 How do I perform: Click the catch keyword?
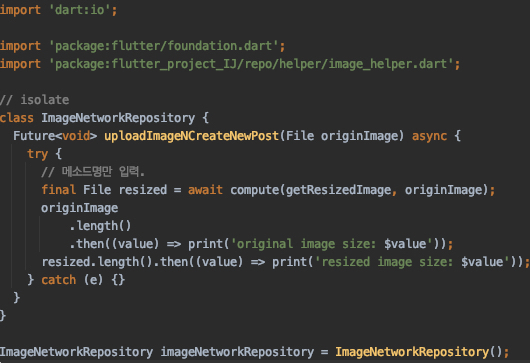58,280
